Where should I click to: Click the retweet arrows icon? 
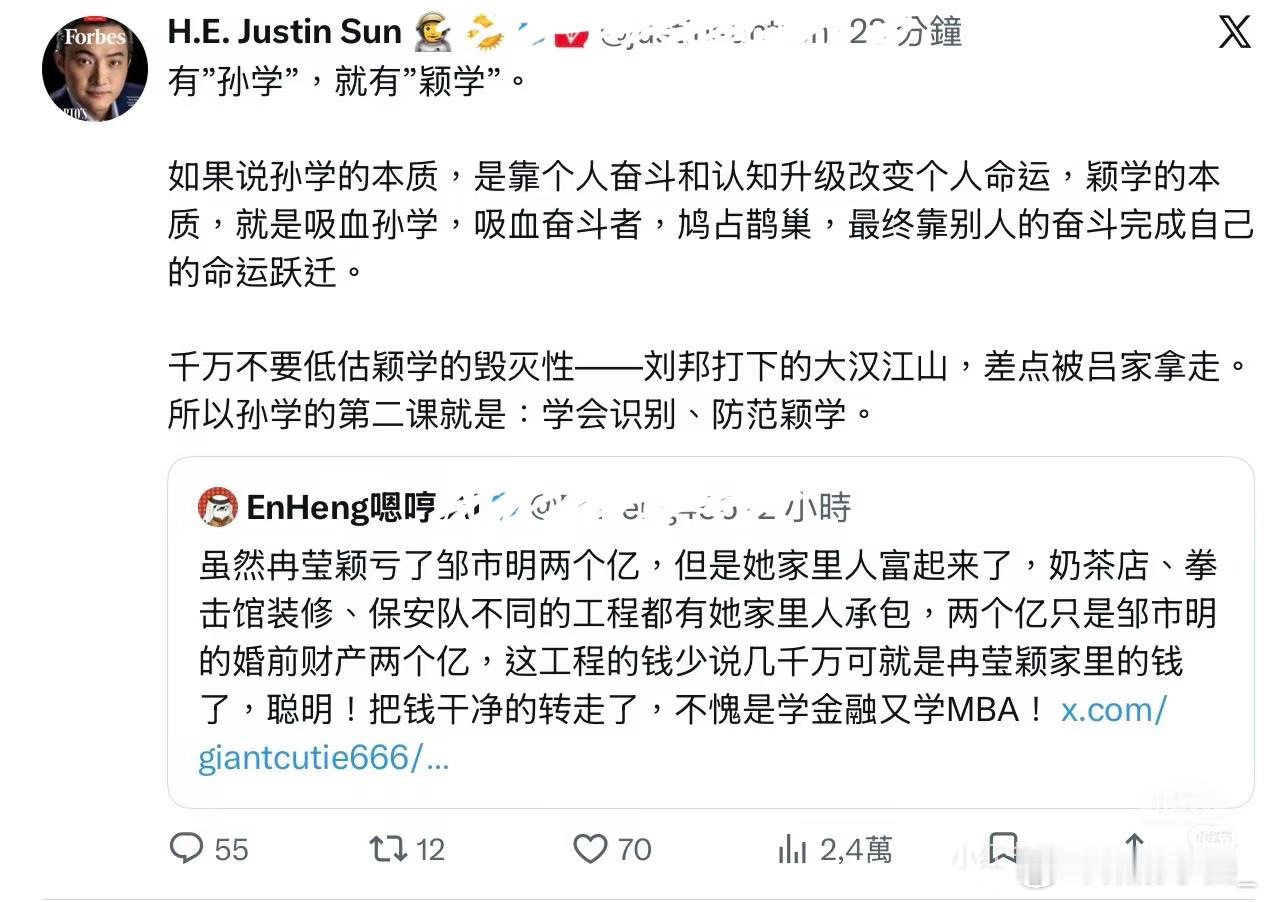click(387, 849)
